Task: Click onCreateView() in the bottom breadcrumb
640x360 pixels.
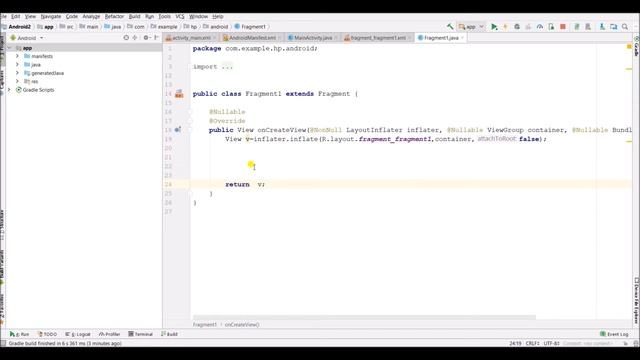Action: coord(242,324)
